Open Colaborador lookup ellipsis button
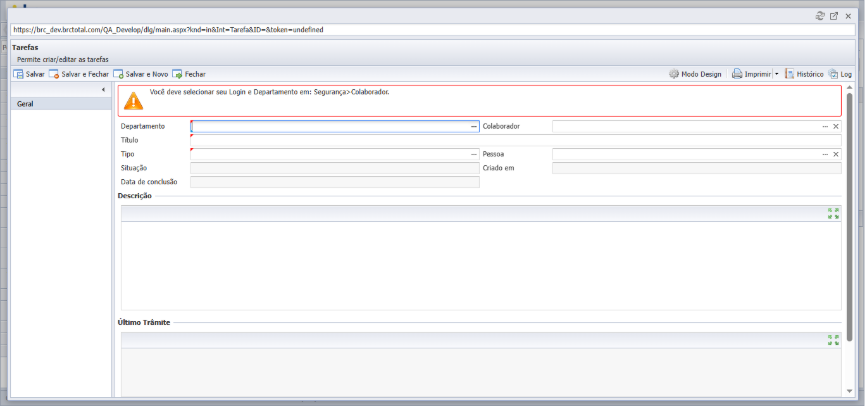The height and width of the screenshot is (406, 865). 825,126
